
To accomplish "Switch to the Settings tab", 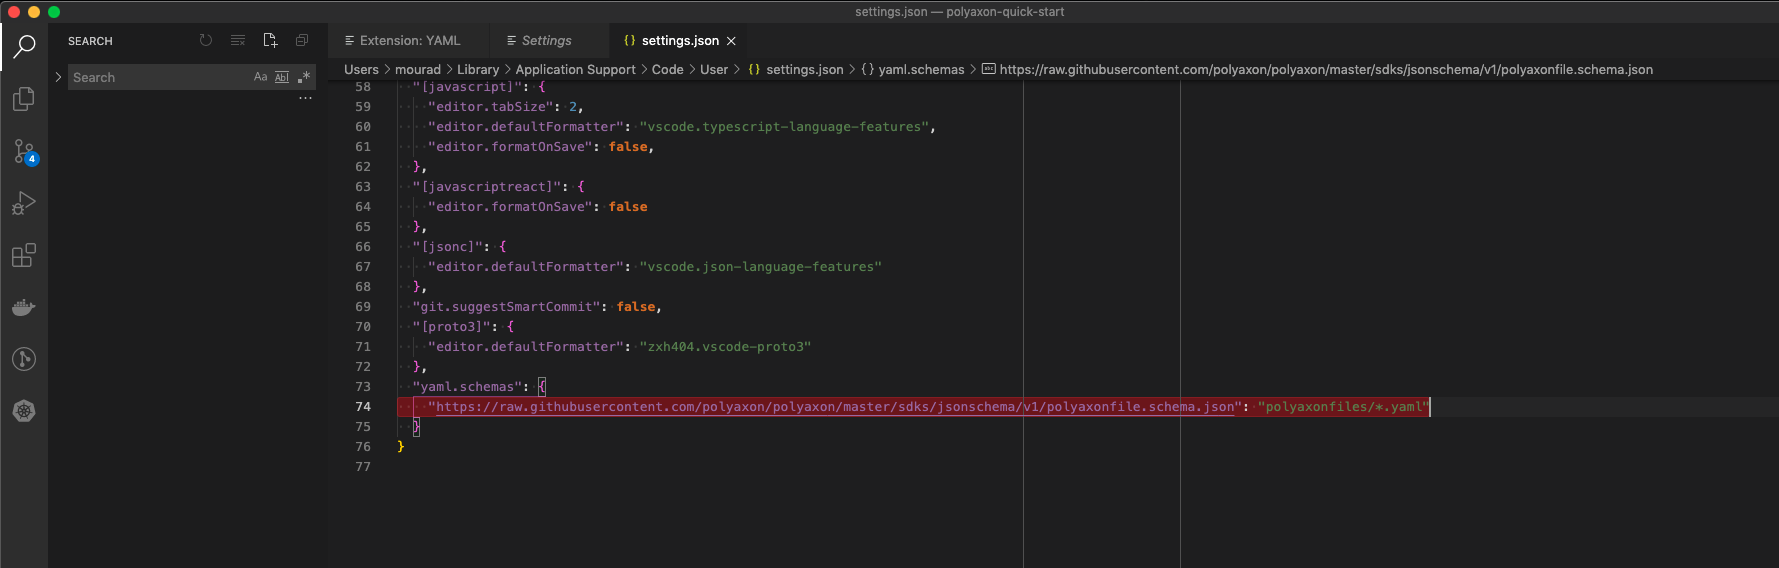I will tap(546, 40).
